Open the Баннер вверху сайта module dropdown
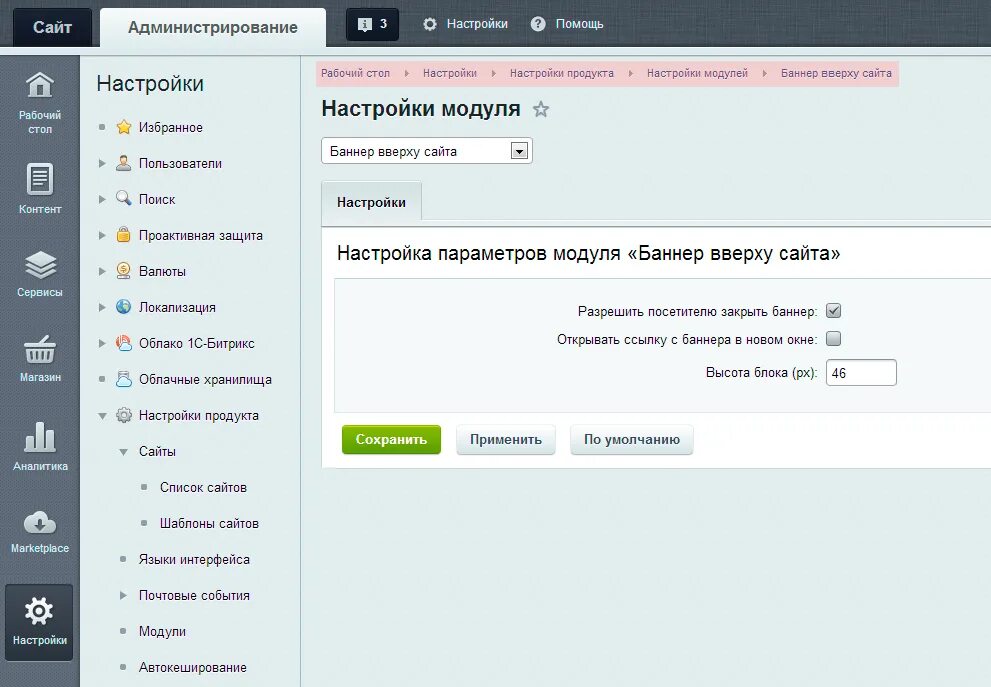This screenshot has height=687, width=991. [x=427, y=151]
